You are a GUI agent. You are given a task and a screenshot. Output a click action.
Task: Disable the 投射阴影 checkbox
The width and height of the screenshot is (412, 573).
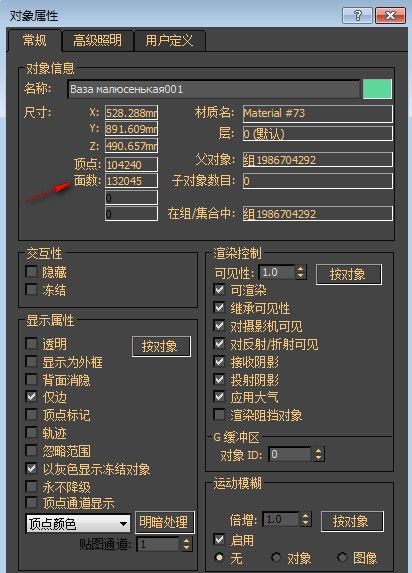click(219, 380)
